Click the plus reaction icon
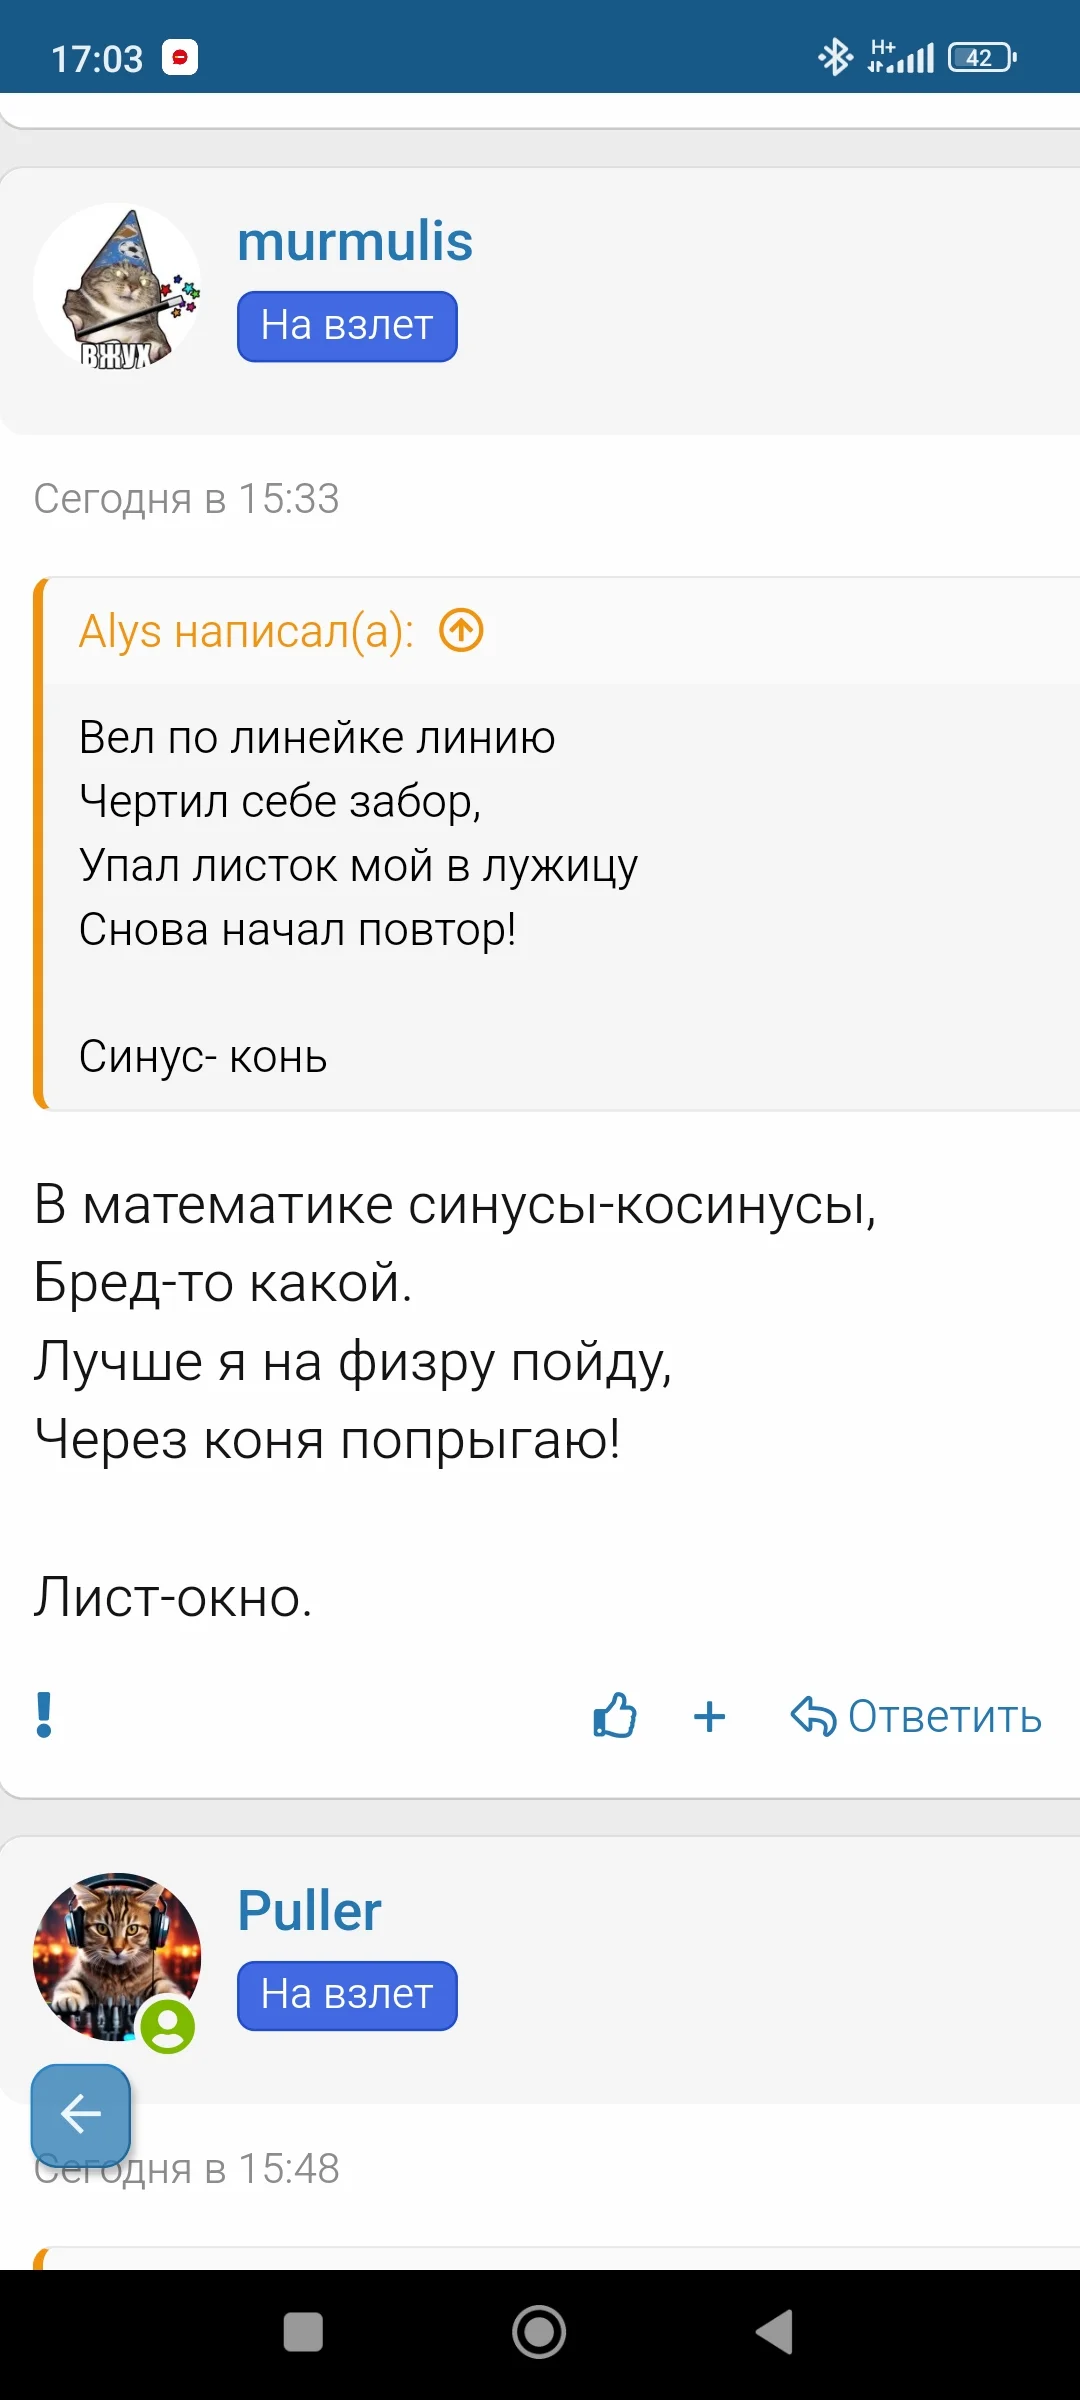Screen dimensions: 1080x2400 coord(708,1717)
